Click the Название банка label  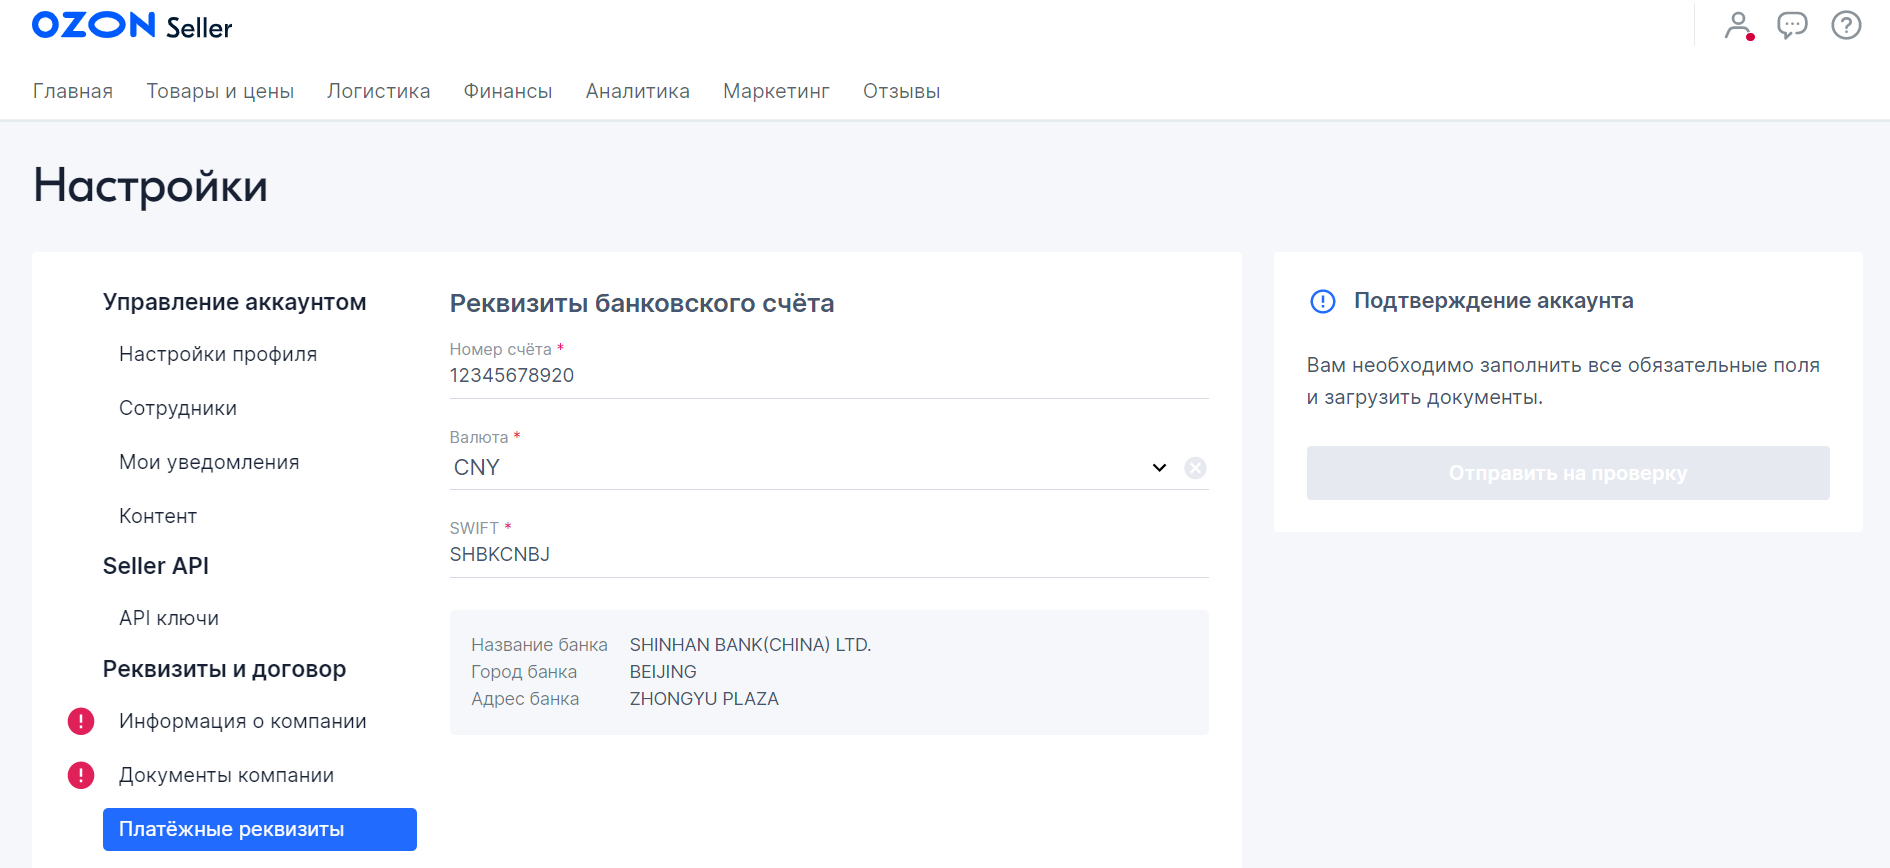(x=540, y=645)
